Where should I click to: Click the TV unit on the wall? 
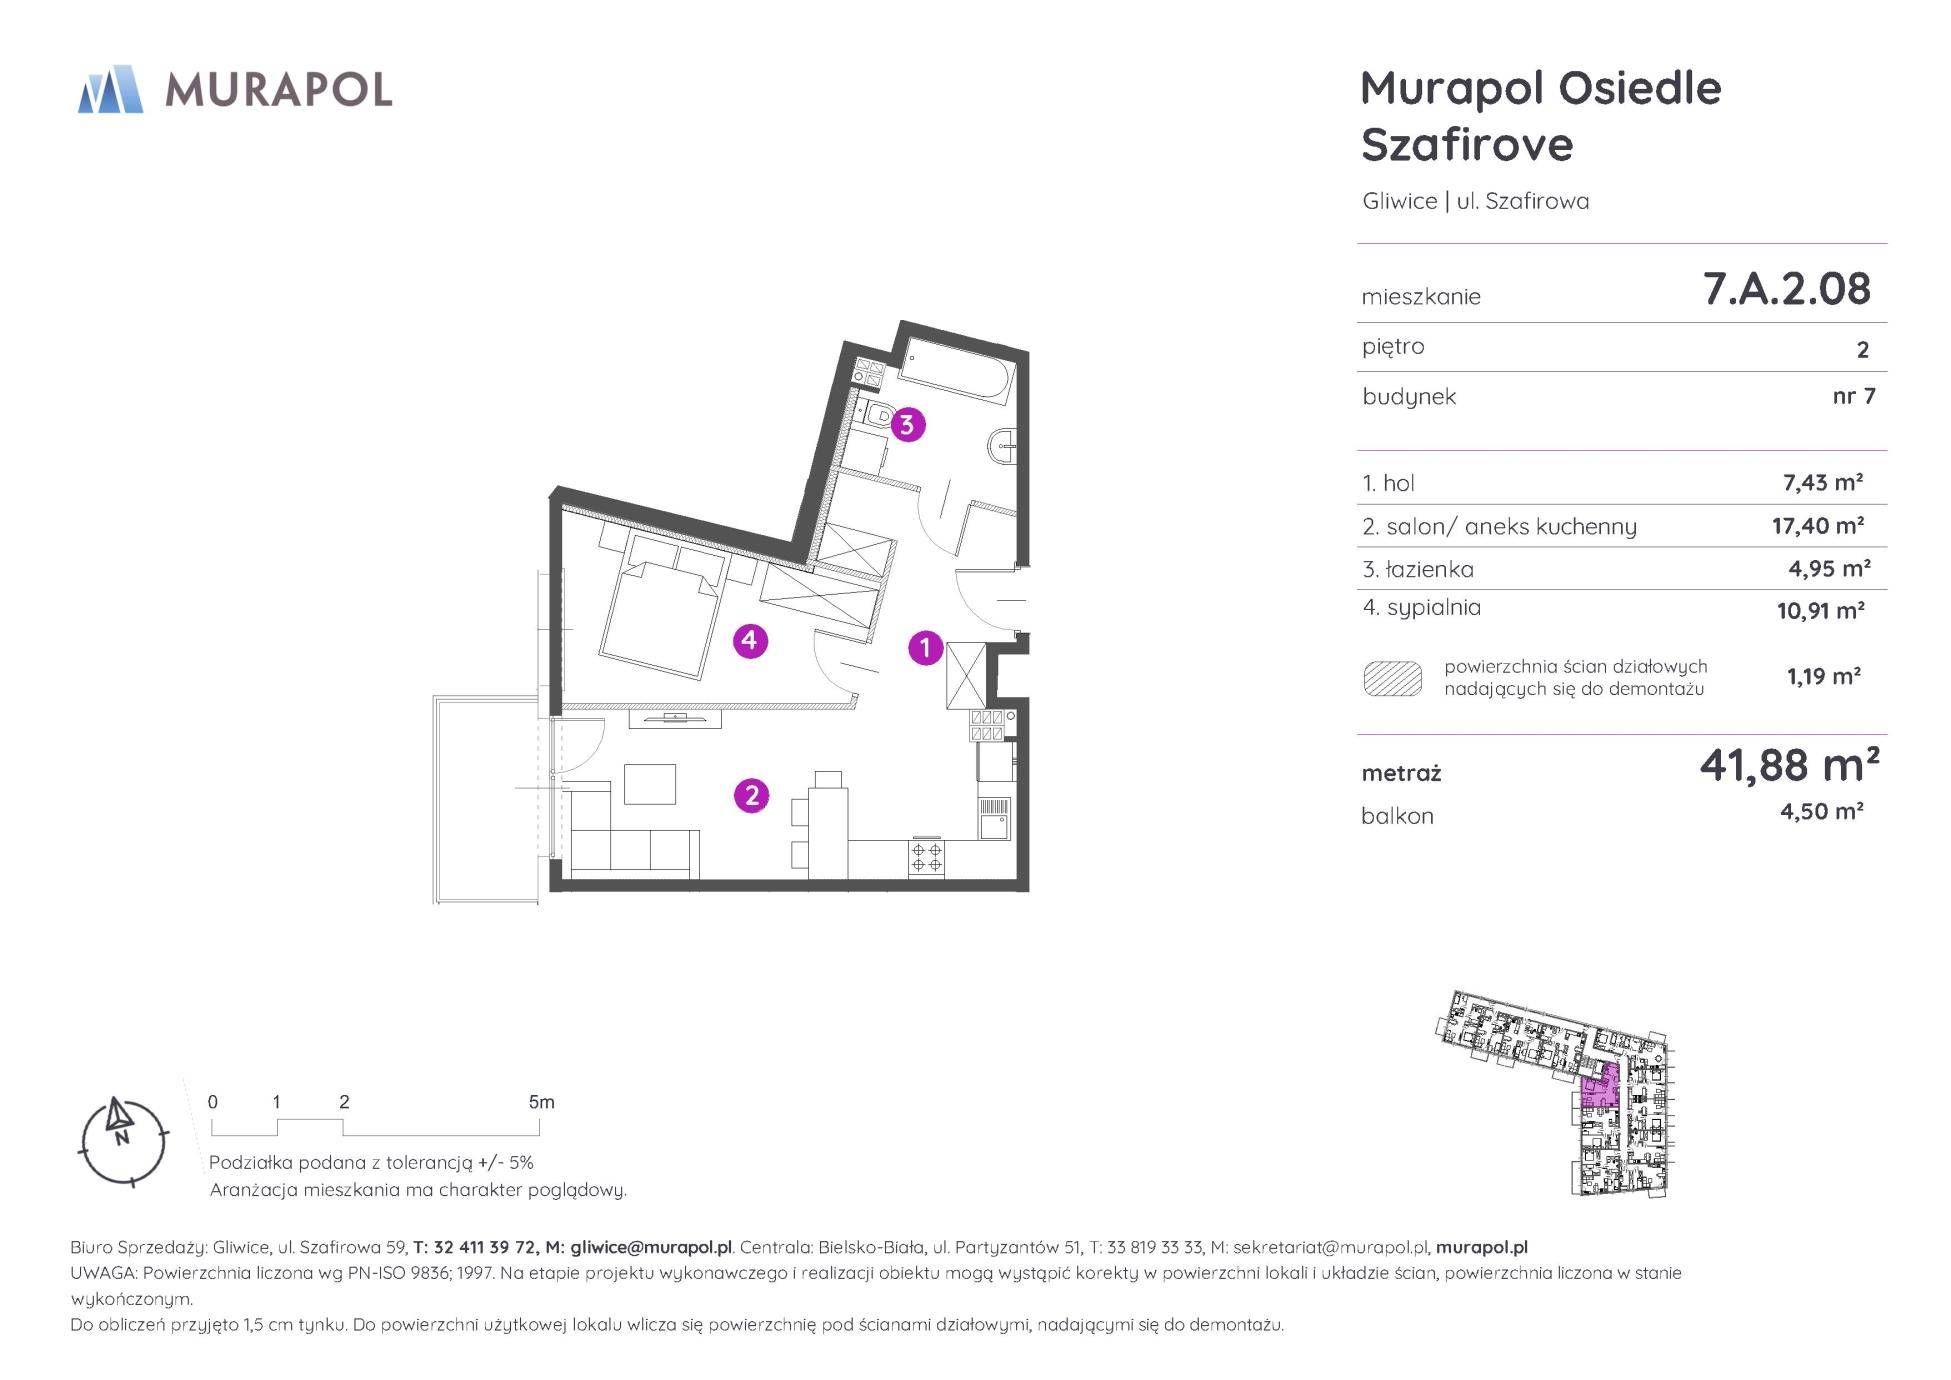[x=675, y=717]
